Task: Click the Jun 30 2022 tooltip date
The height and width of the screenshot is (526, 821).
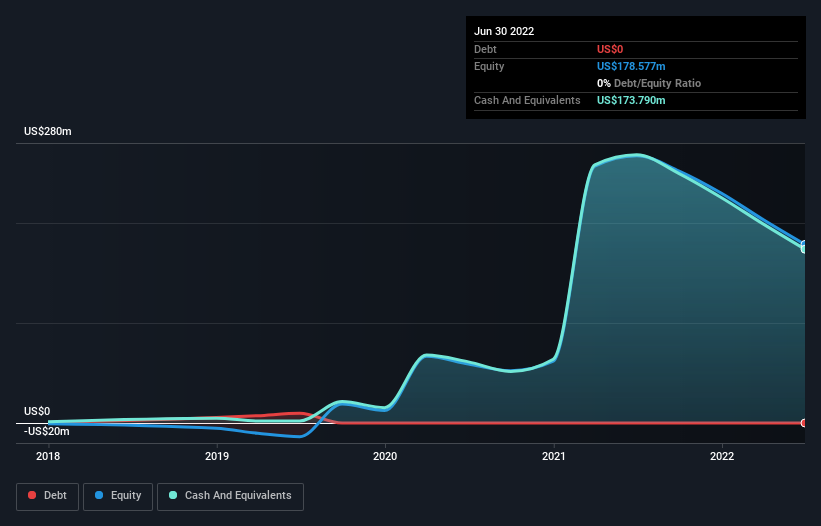Action: 504,31
